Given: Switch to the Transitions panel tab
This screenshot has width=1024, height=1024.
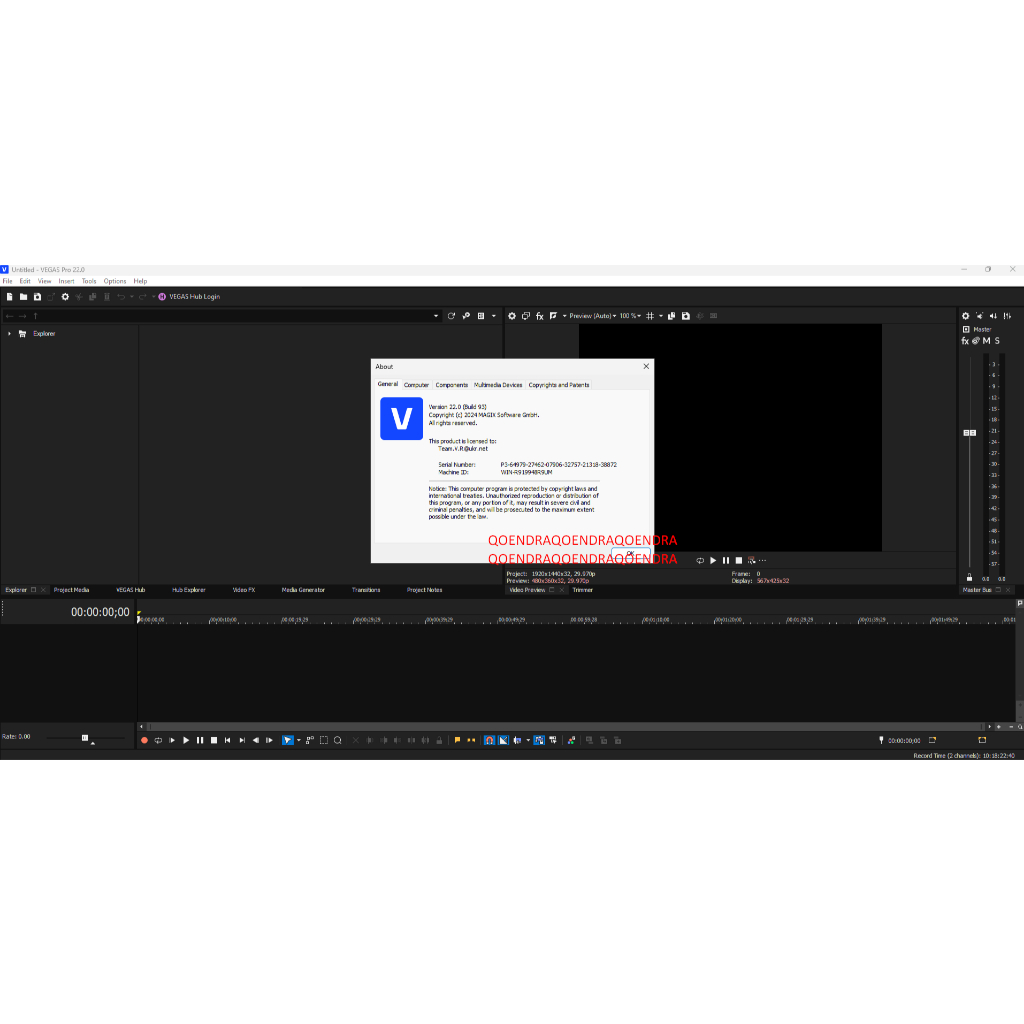Looking at the screenshot, I should coord(366,590).
